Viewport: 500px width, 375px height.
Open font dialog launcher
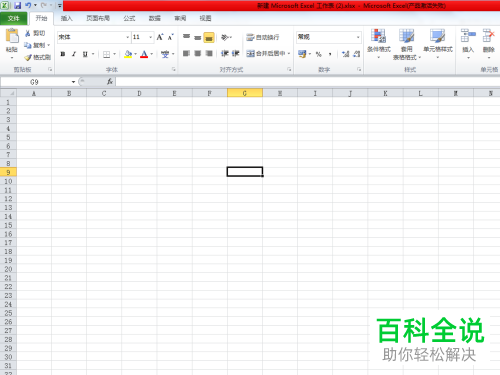(174, 69)
